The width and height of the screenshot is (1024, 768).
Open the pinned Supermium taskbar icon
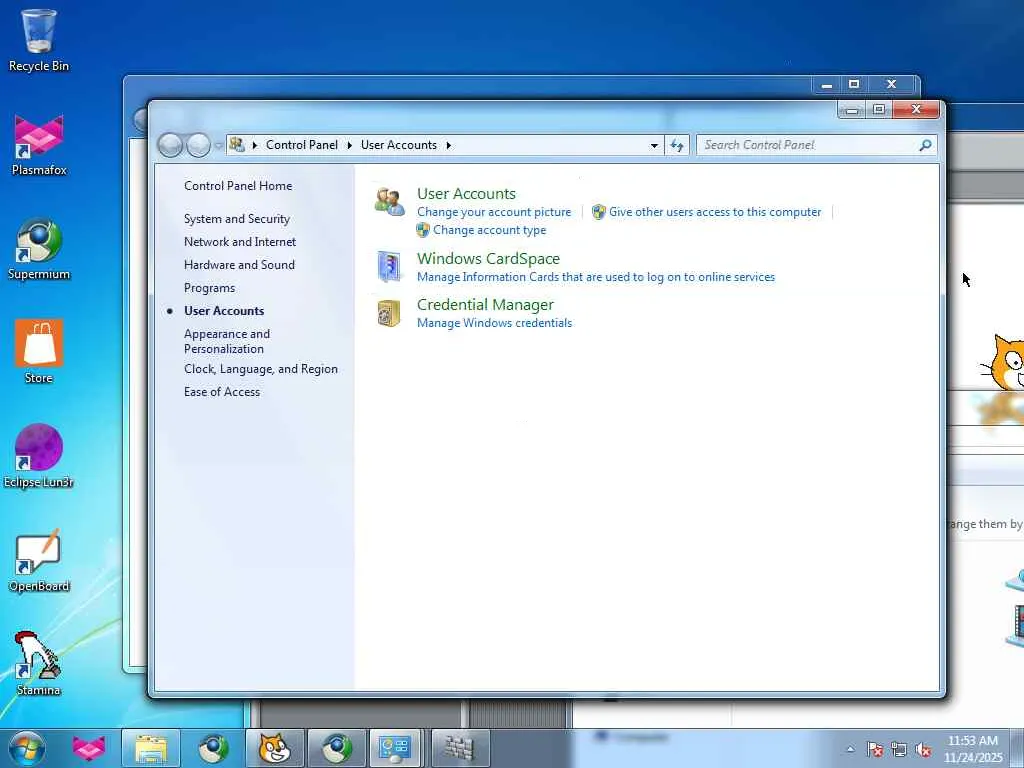214,748
